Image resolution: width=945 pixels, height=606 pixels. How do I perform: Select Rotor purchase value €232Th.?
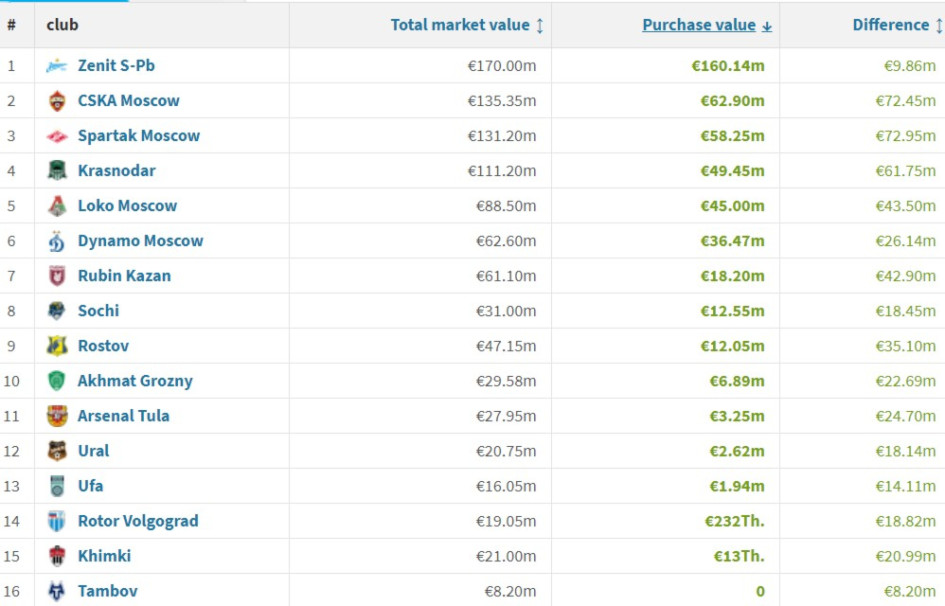coord(735,521)
